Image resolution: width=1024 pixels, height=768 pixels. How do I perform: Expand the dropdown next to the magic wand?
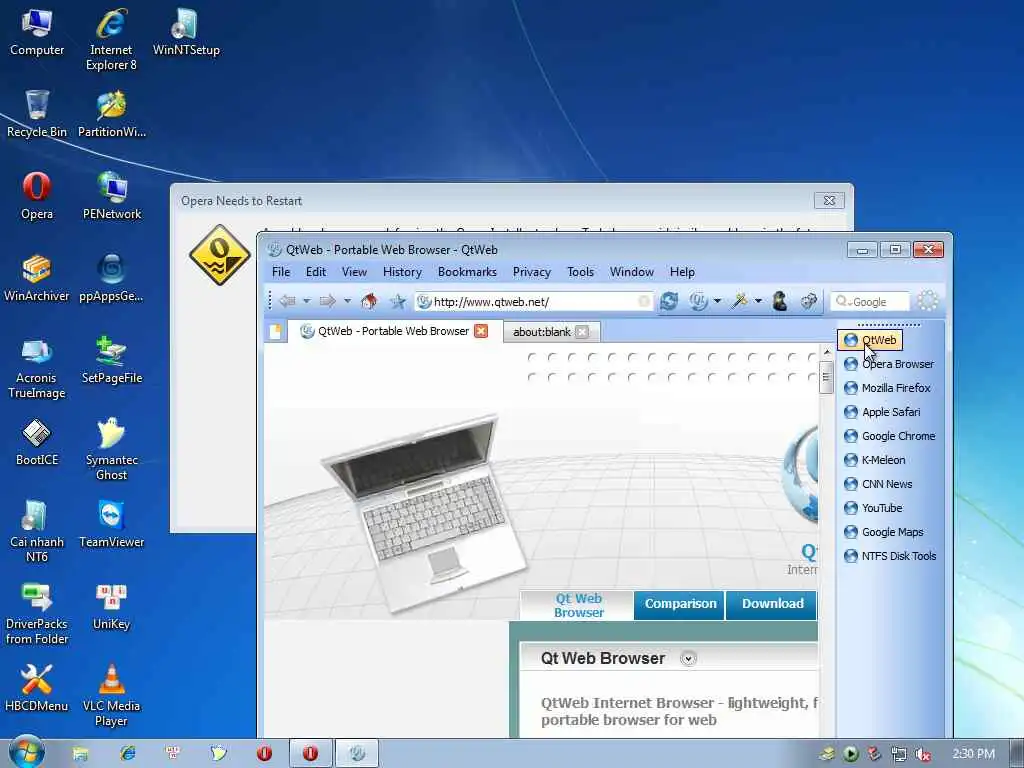pos(758,301)
